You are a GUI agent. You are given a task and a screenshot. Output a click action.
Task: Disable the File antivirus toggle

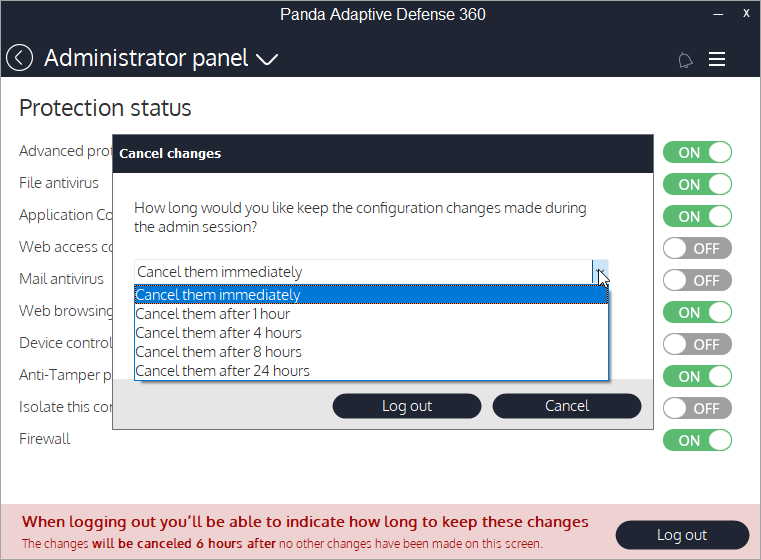697,185
